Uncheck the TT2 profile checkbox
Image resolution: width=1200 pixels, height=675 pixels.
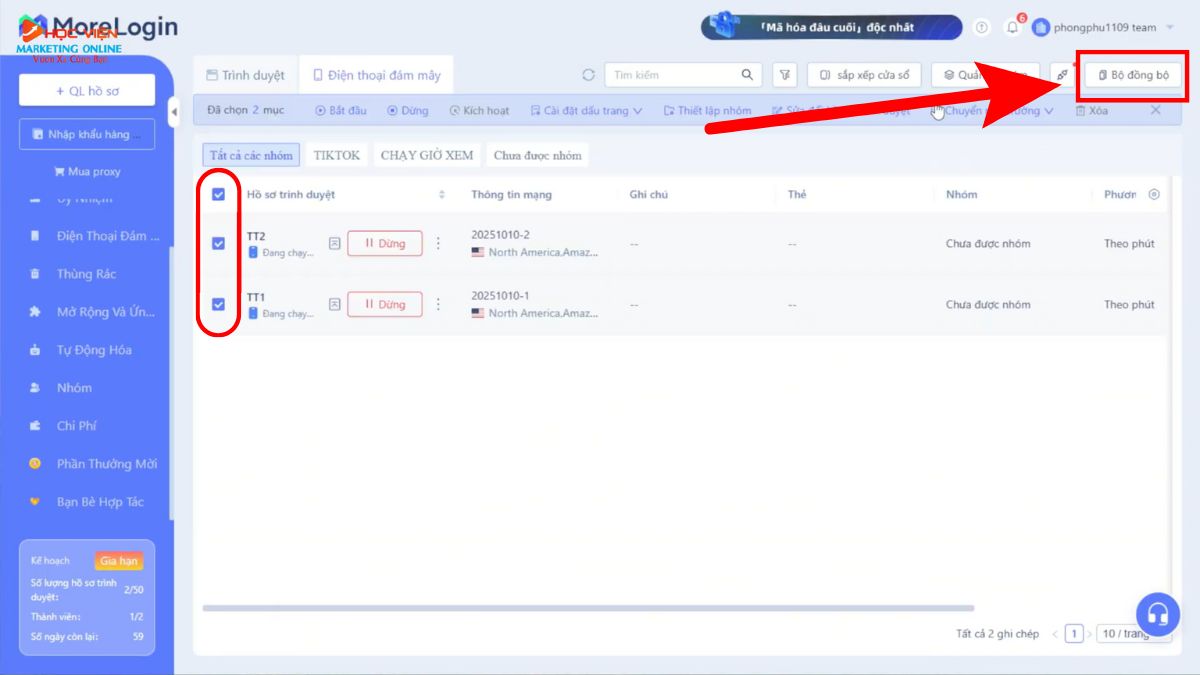(218, 243)
